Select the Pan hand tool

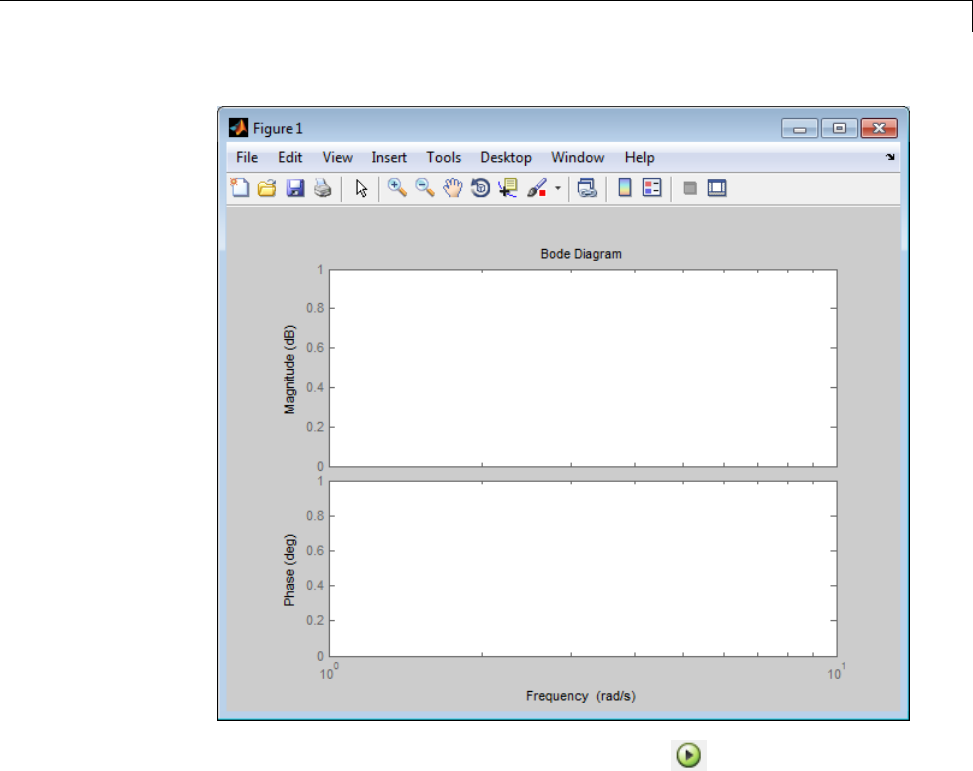(453, 187)
